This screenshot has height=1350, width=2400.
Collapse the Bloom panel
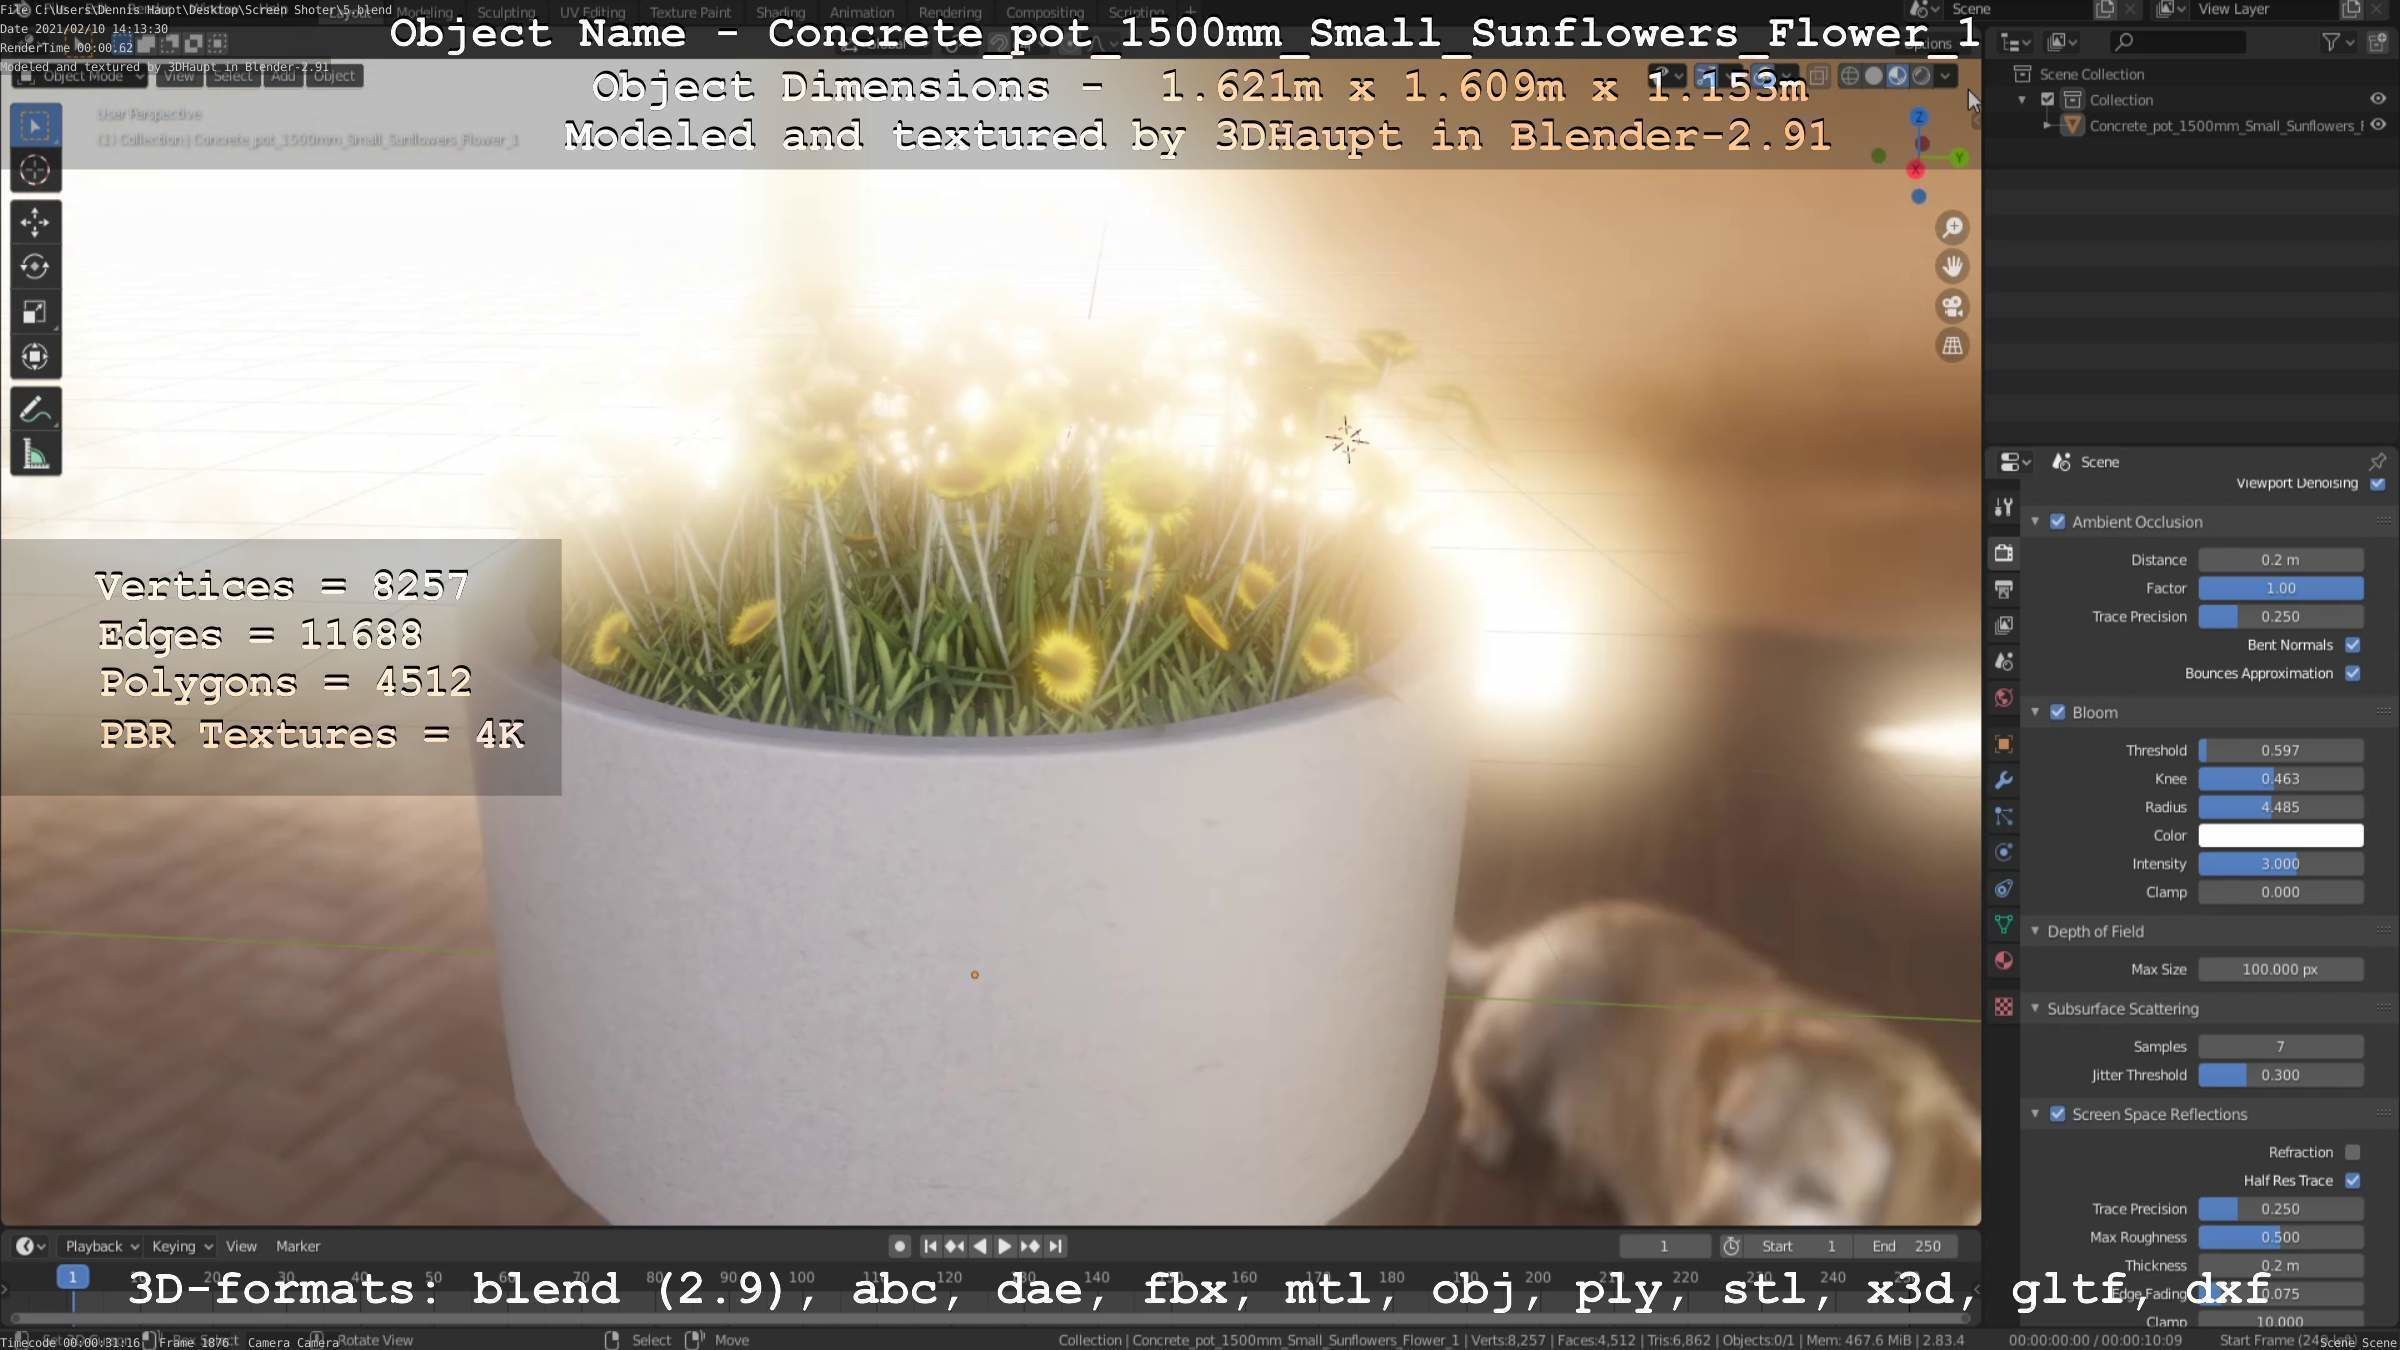[x=2035, y=712]
